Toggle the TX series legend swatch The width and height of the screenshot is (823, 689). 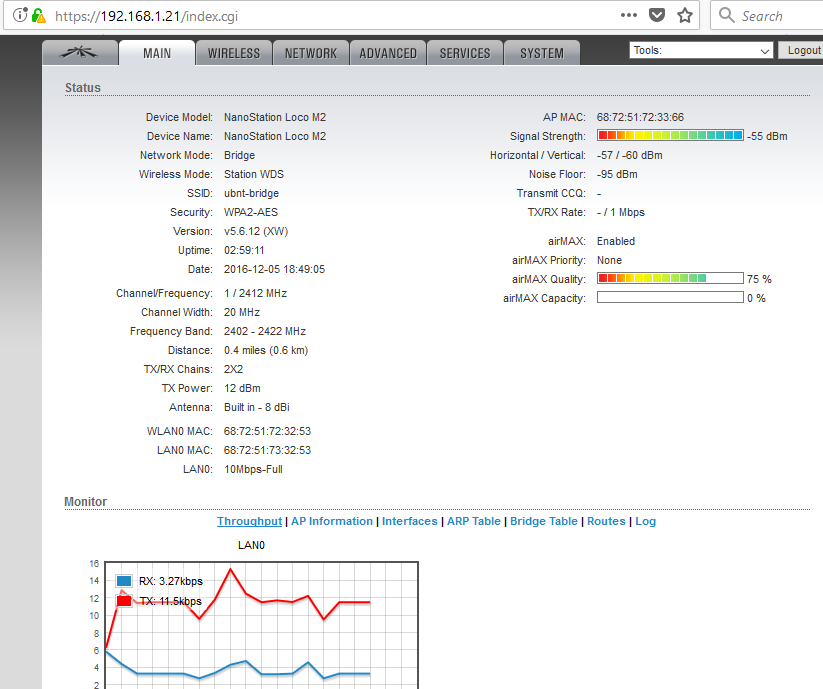[x=122, y=600]
